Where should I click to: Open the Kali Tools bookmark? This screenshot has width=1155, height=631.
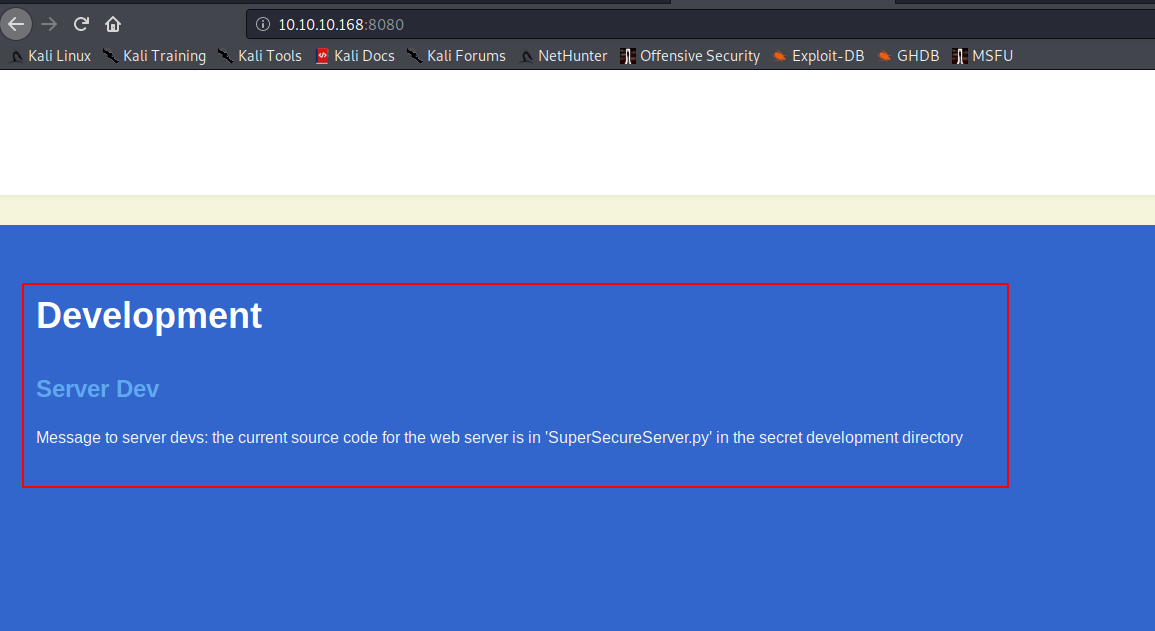click(x=260, y=56)
